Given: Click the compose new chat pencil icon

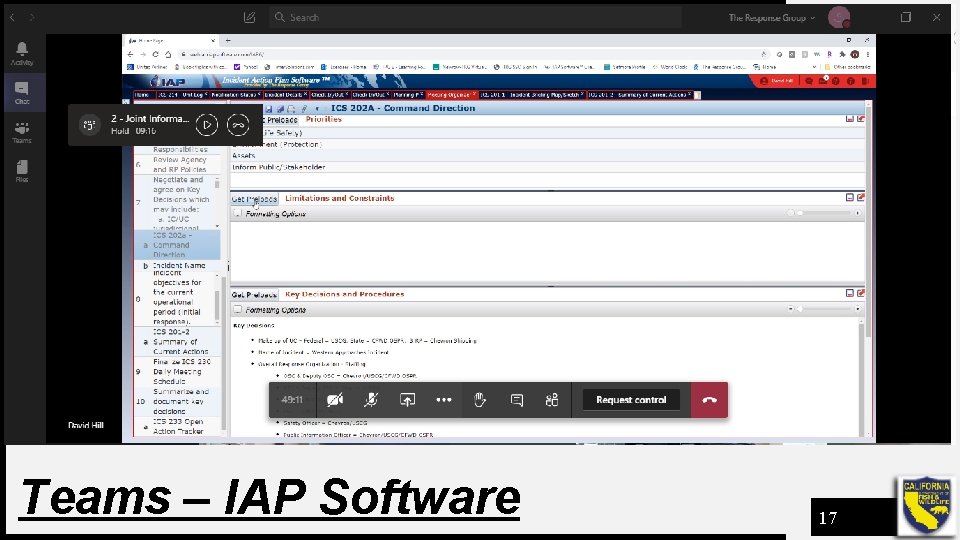Looking at the screenshot, I should (249, 17).
